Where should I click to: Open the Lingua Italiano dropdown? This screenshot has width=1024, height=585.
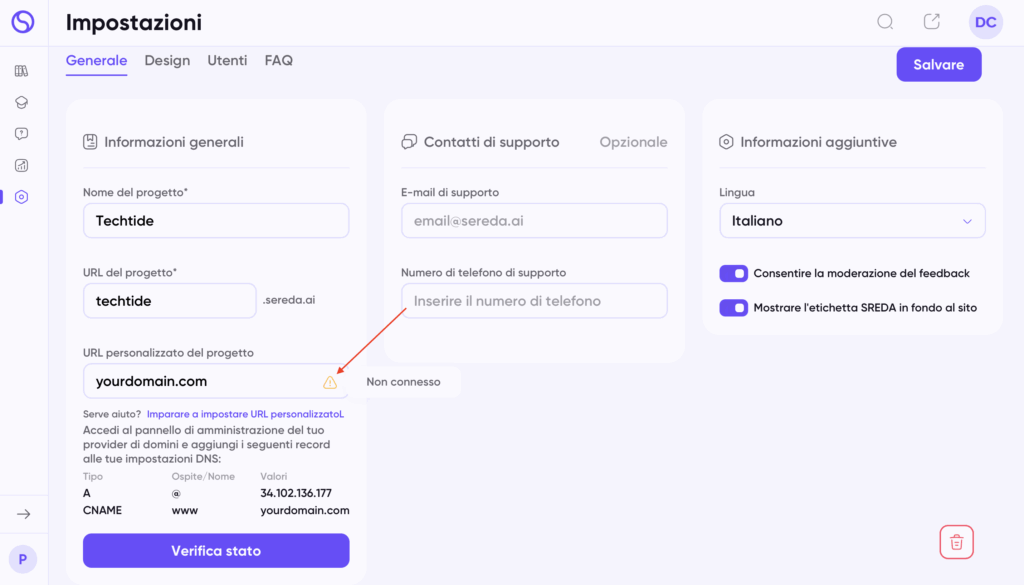click(852, 221)
